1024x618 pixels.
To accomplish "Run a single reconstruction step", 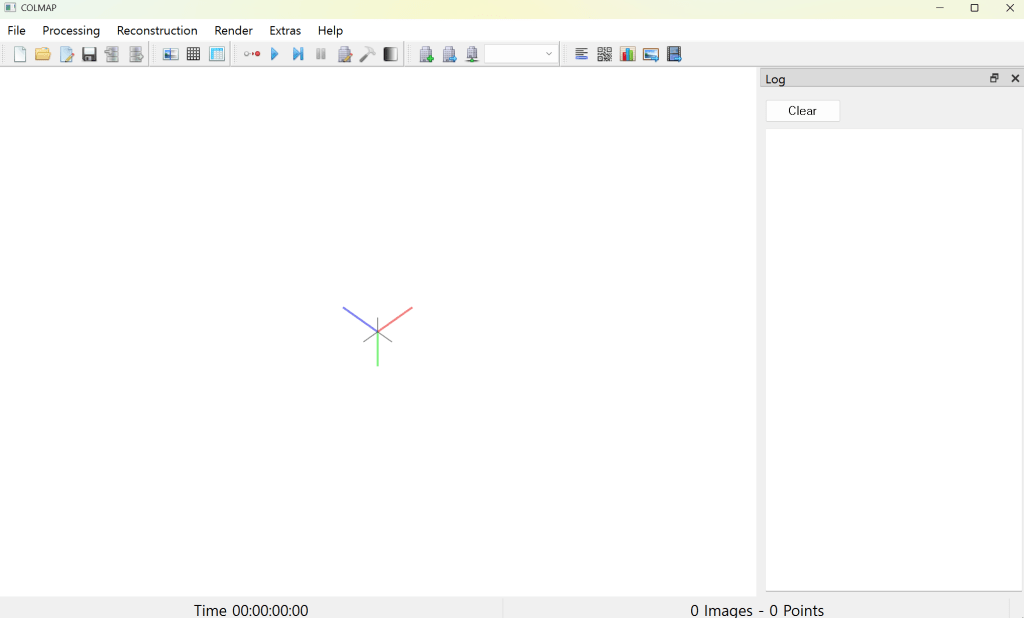I will [x=298, y=54].
